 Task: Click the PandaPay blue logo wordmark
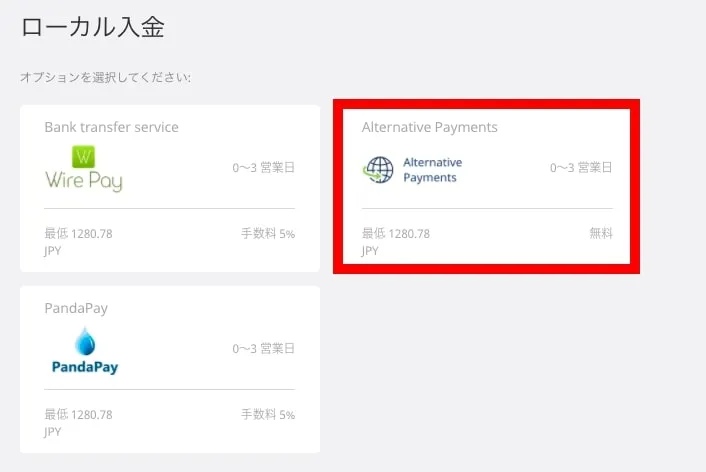tap(85, 367)
